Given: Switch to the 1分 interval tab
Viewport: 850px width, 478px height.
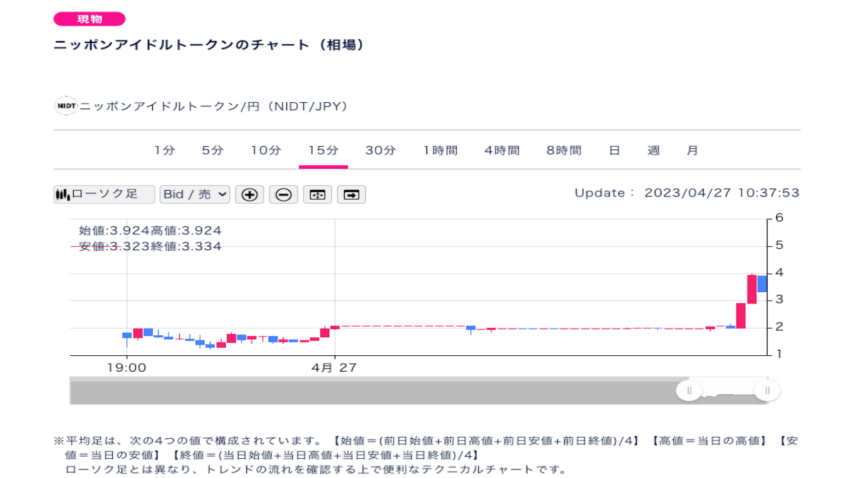Looking at the screenshot, I should click(164, 151).
